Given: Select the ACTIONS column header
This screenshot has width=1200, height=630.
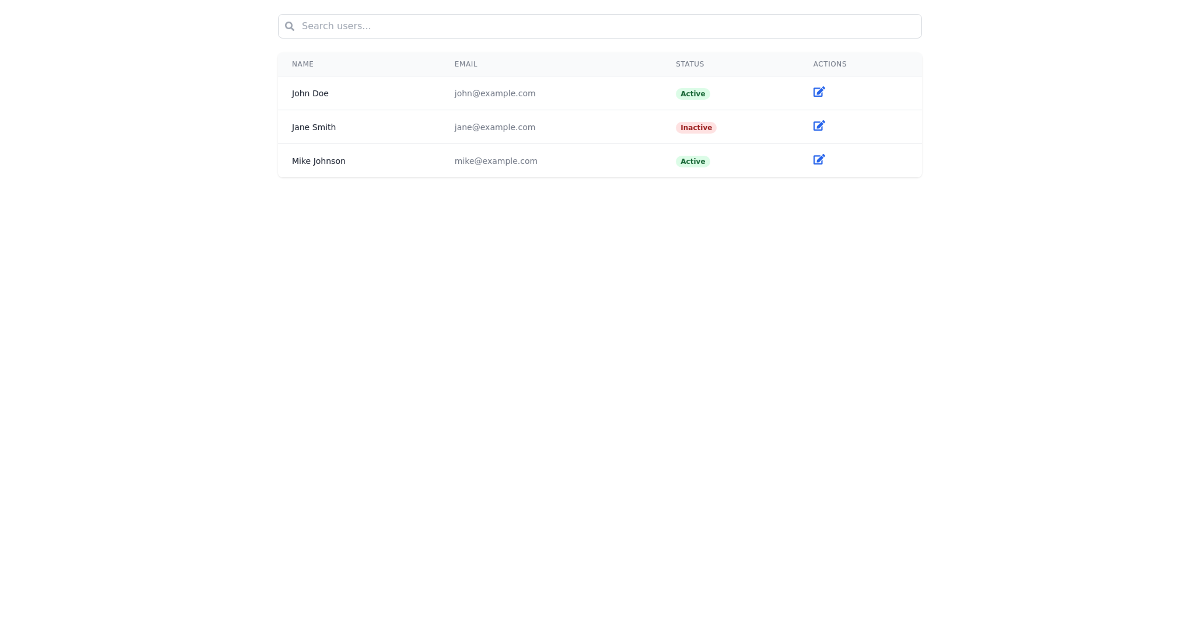Looking at the screenshot, I should click(830, 64).
